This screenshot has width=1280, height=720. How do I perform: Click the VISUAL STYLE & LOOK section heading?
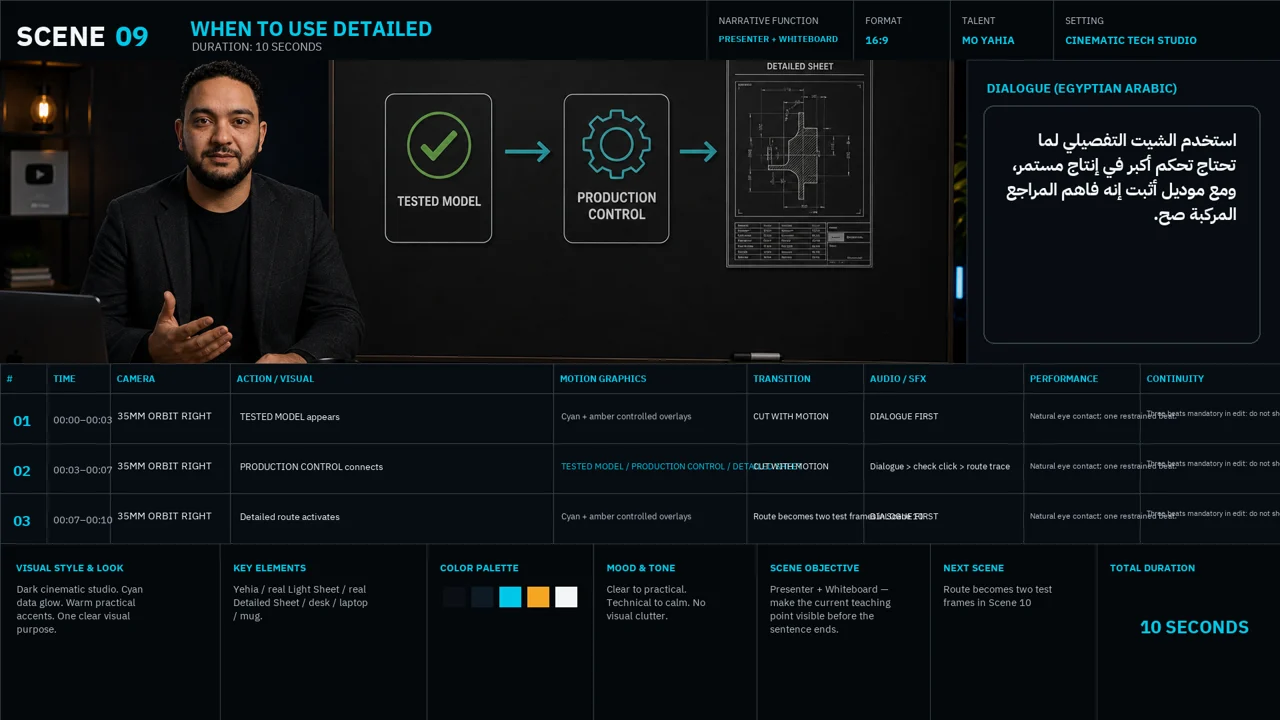click(70, 568)
